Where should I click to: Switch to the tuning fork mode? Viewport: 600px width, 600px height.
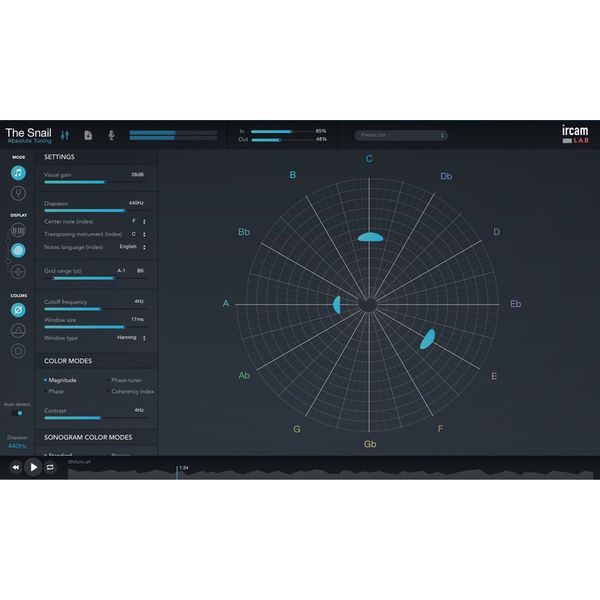[19, 193]
